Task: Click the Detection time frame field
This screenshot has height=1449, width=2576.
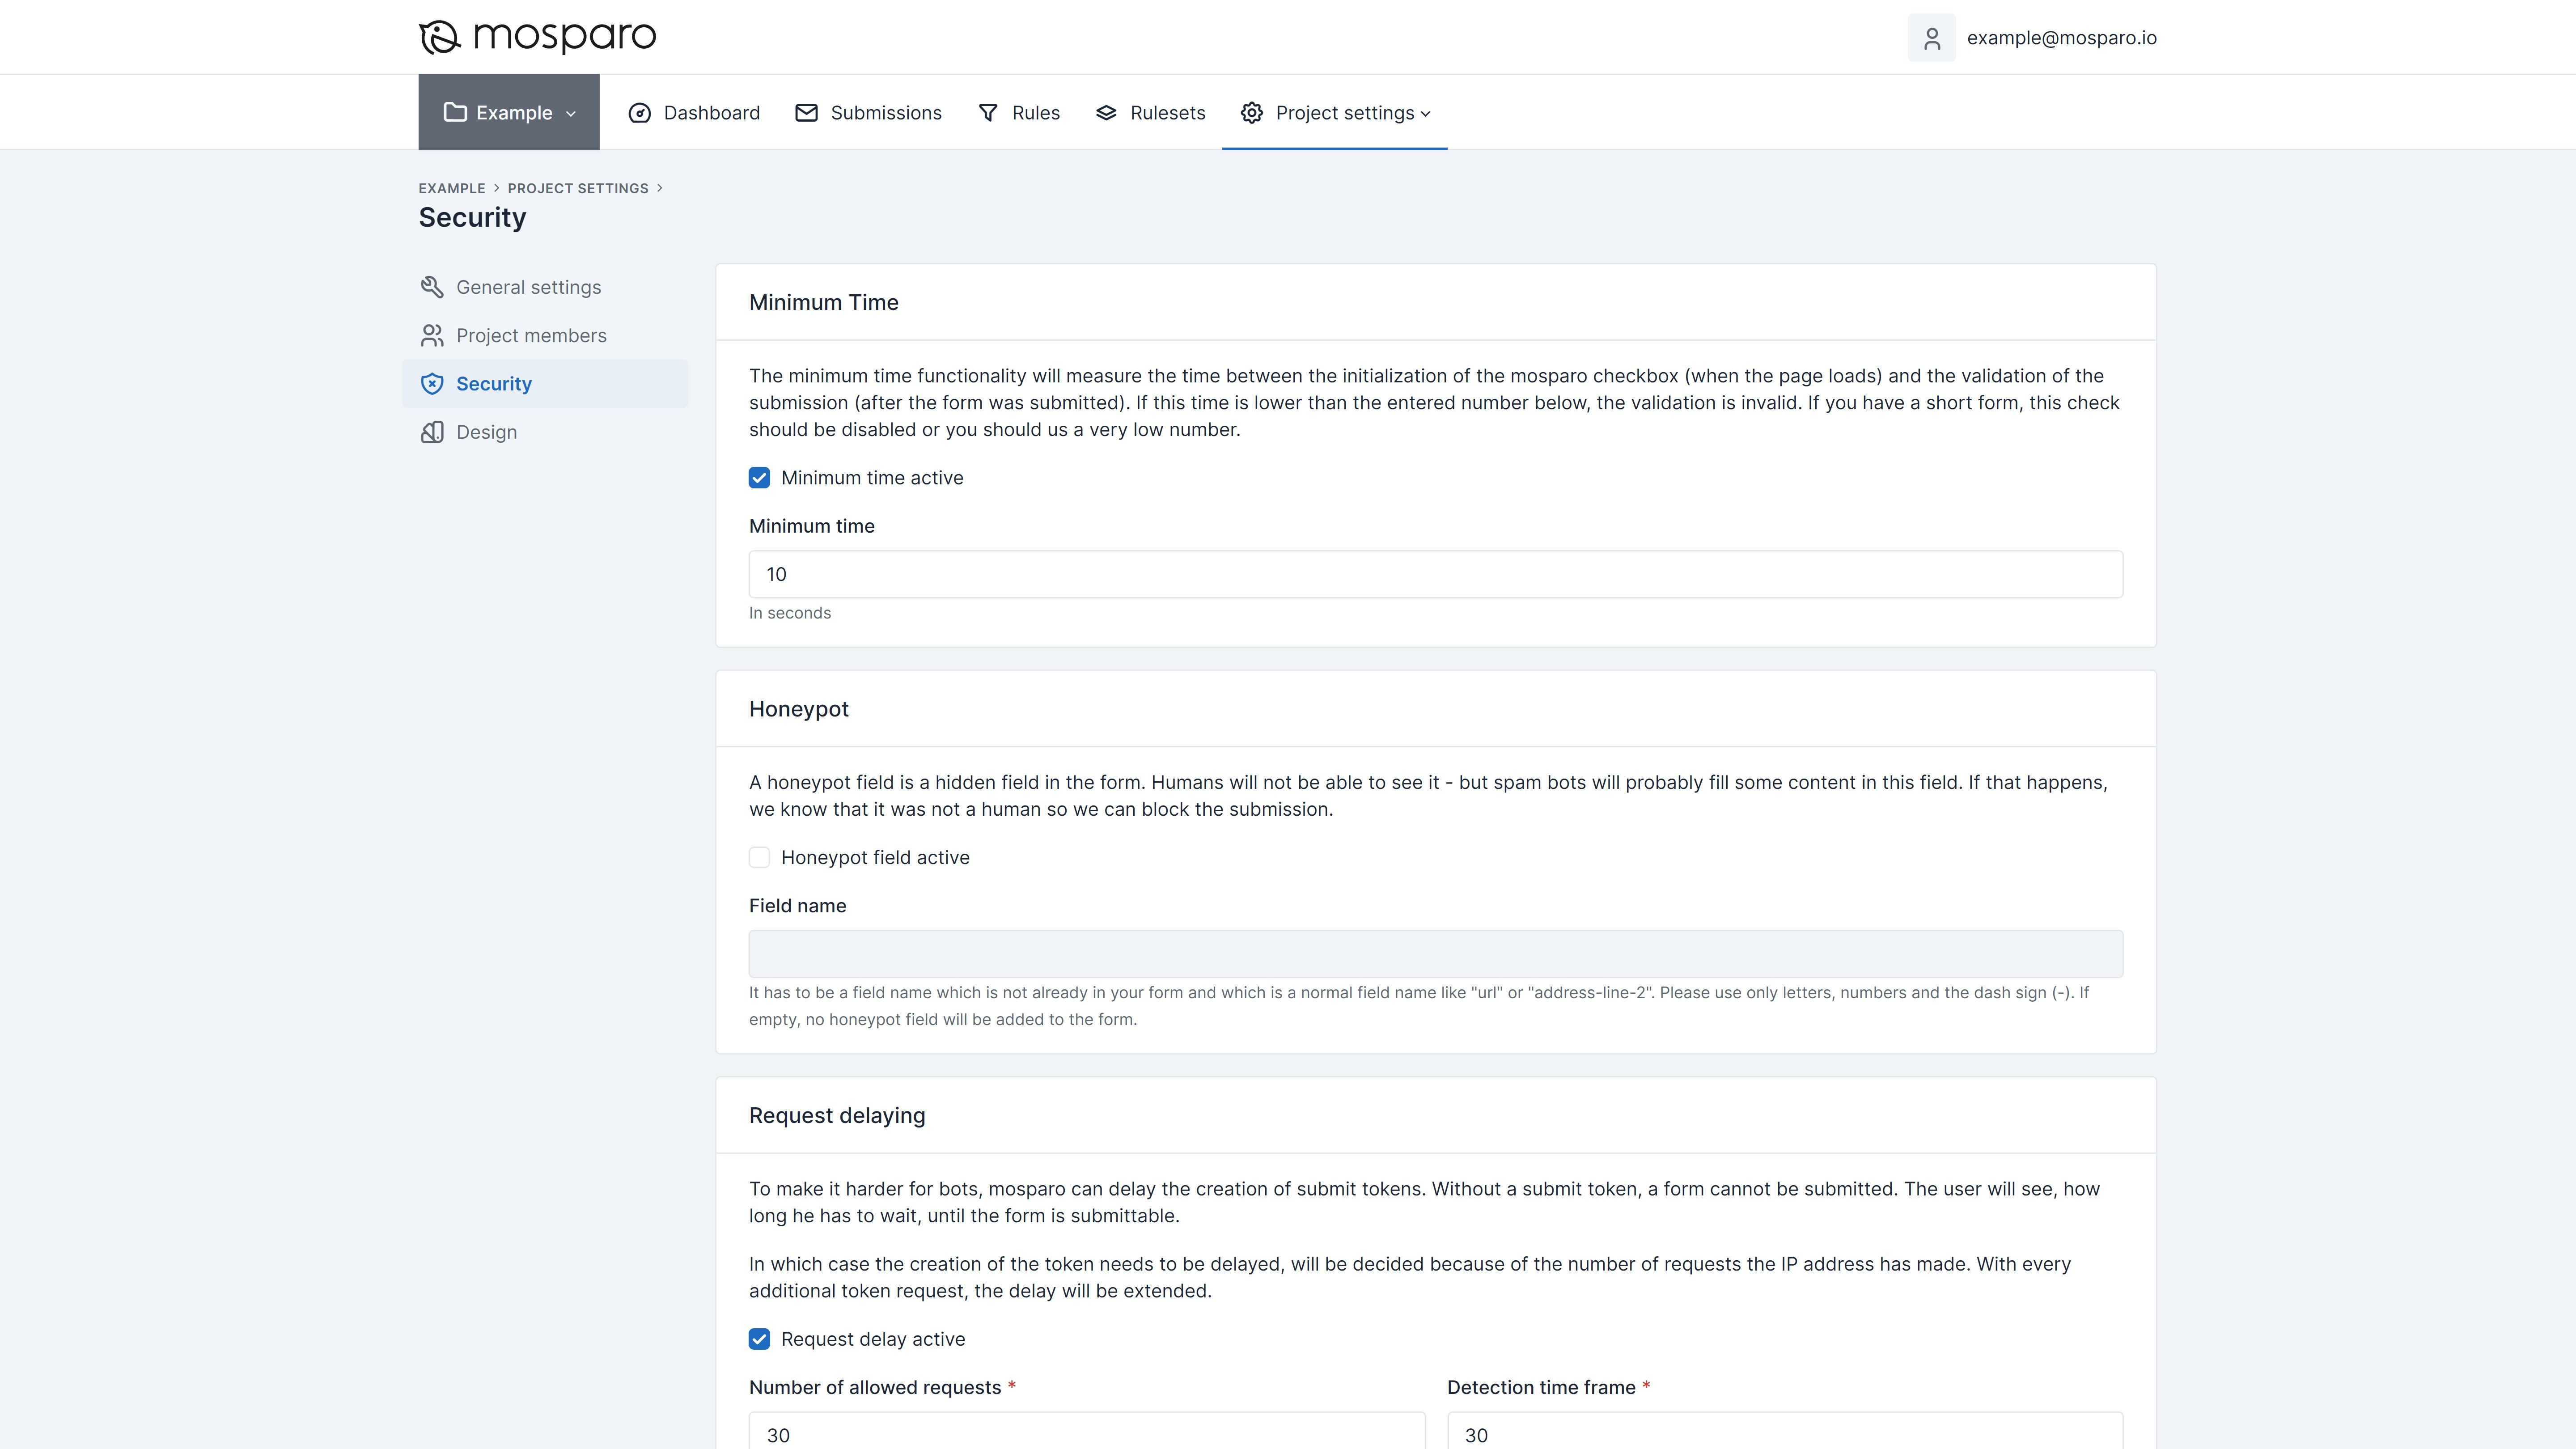Action: click(1785, 1431)
